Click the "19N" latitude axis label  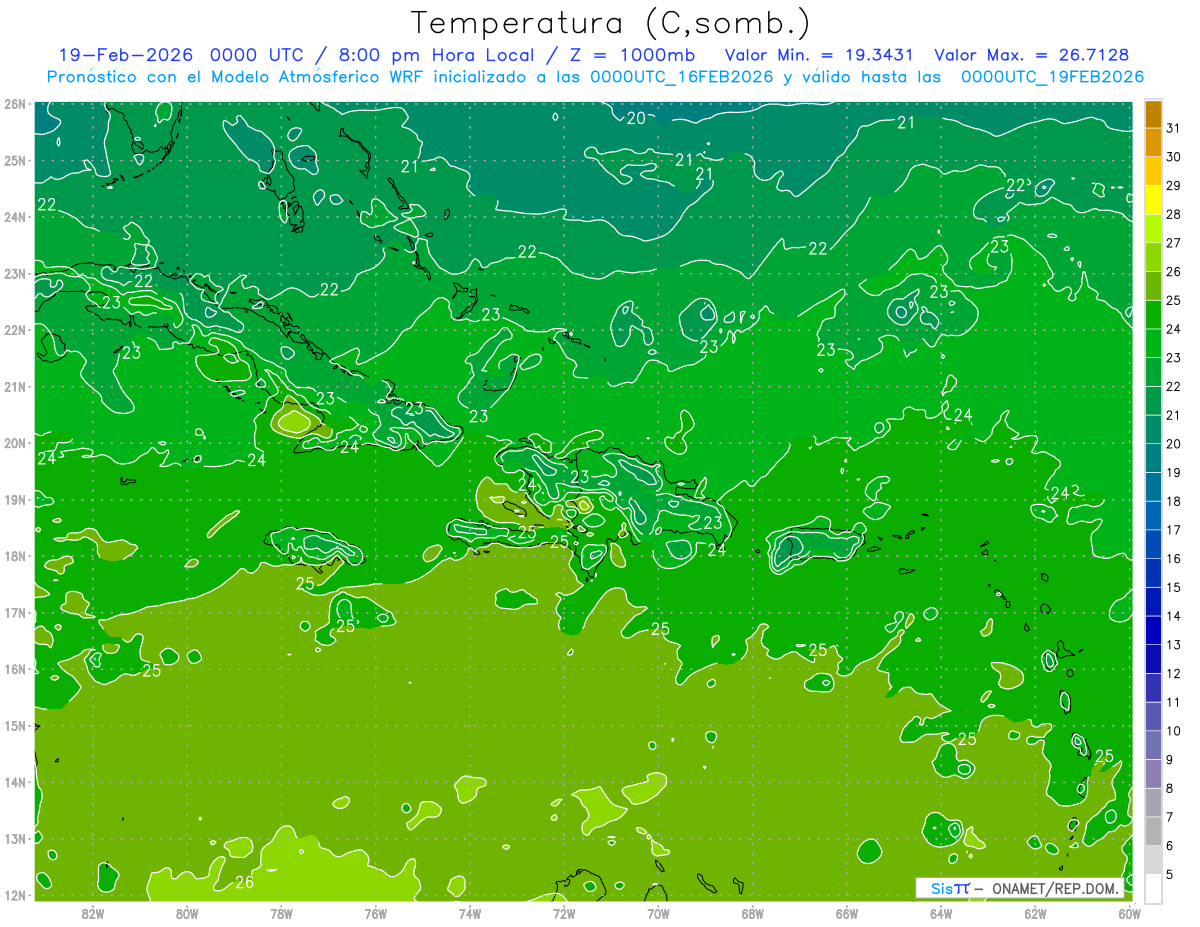click(x=15, y=500)
